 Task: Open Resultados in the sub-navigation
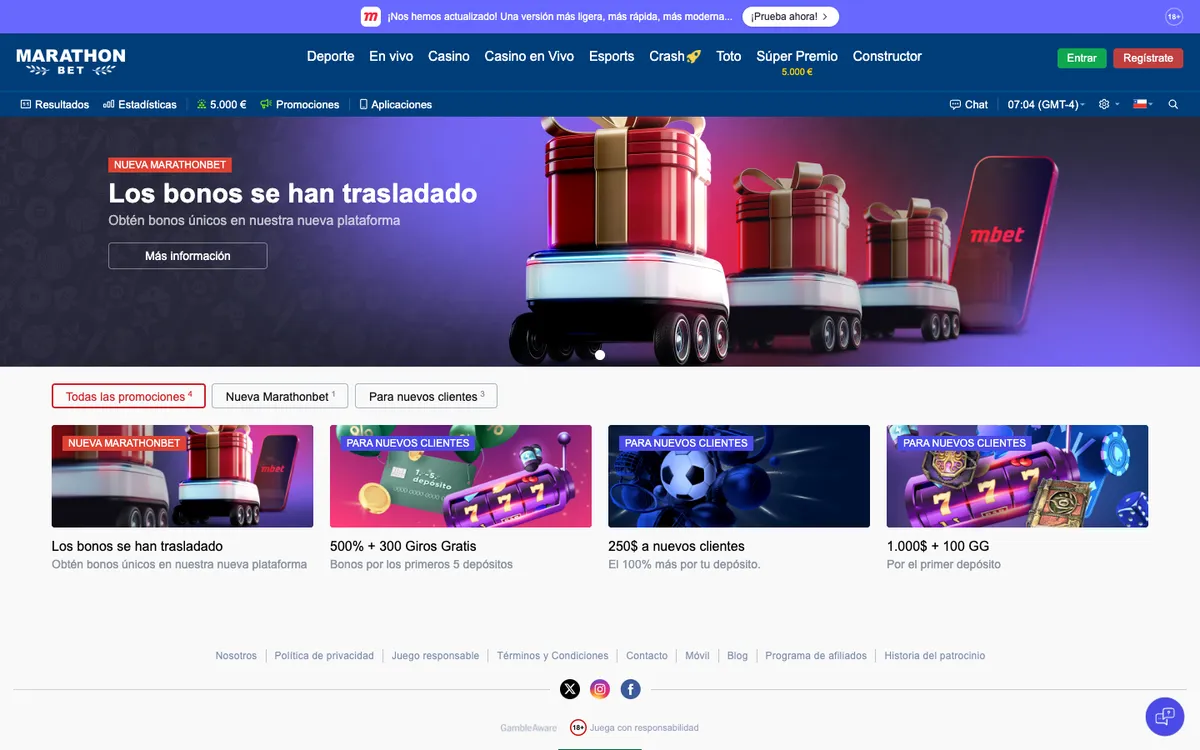click(x=55, y=104)
